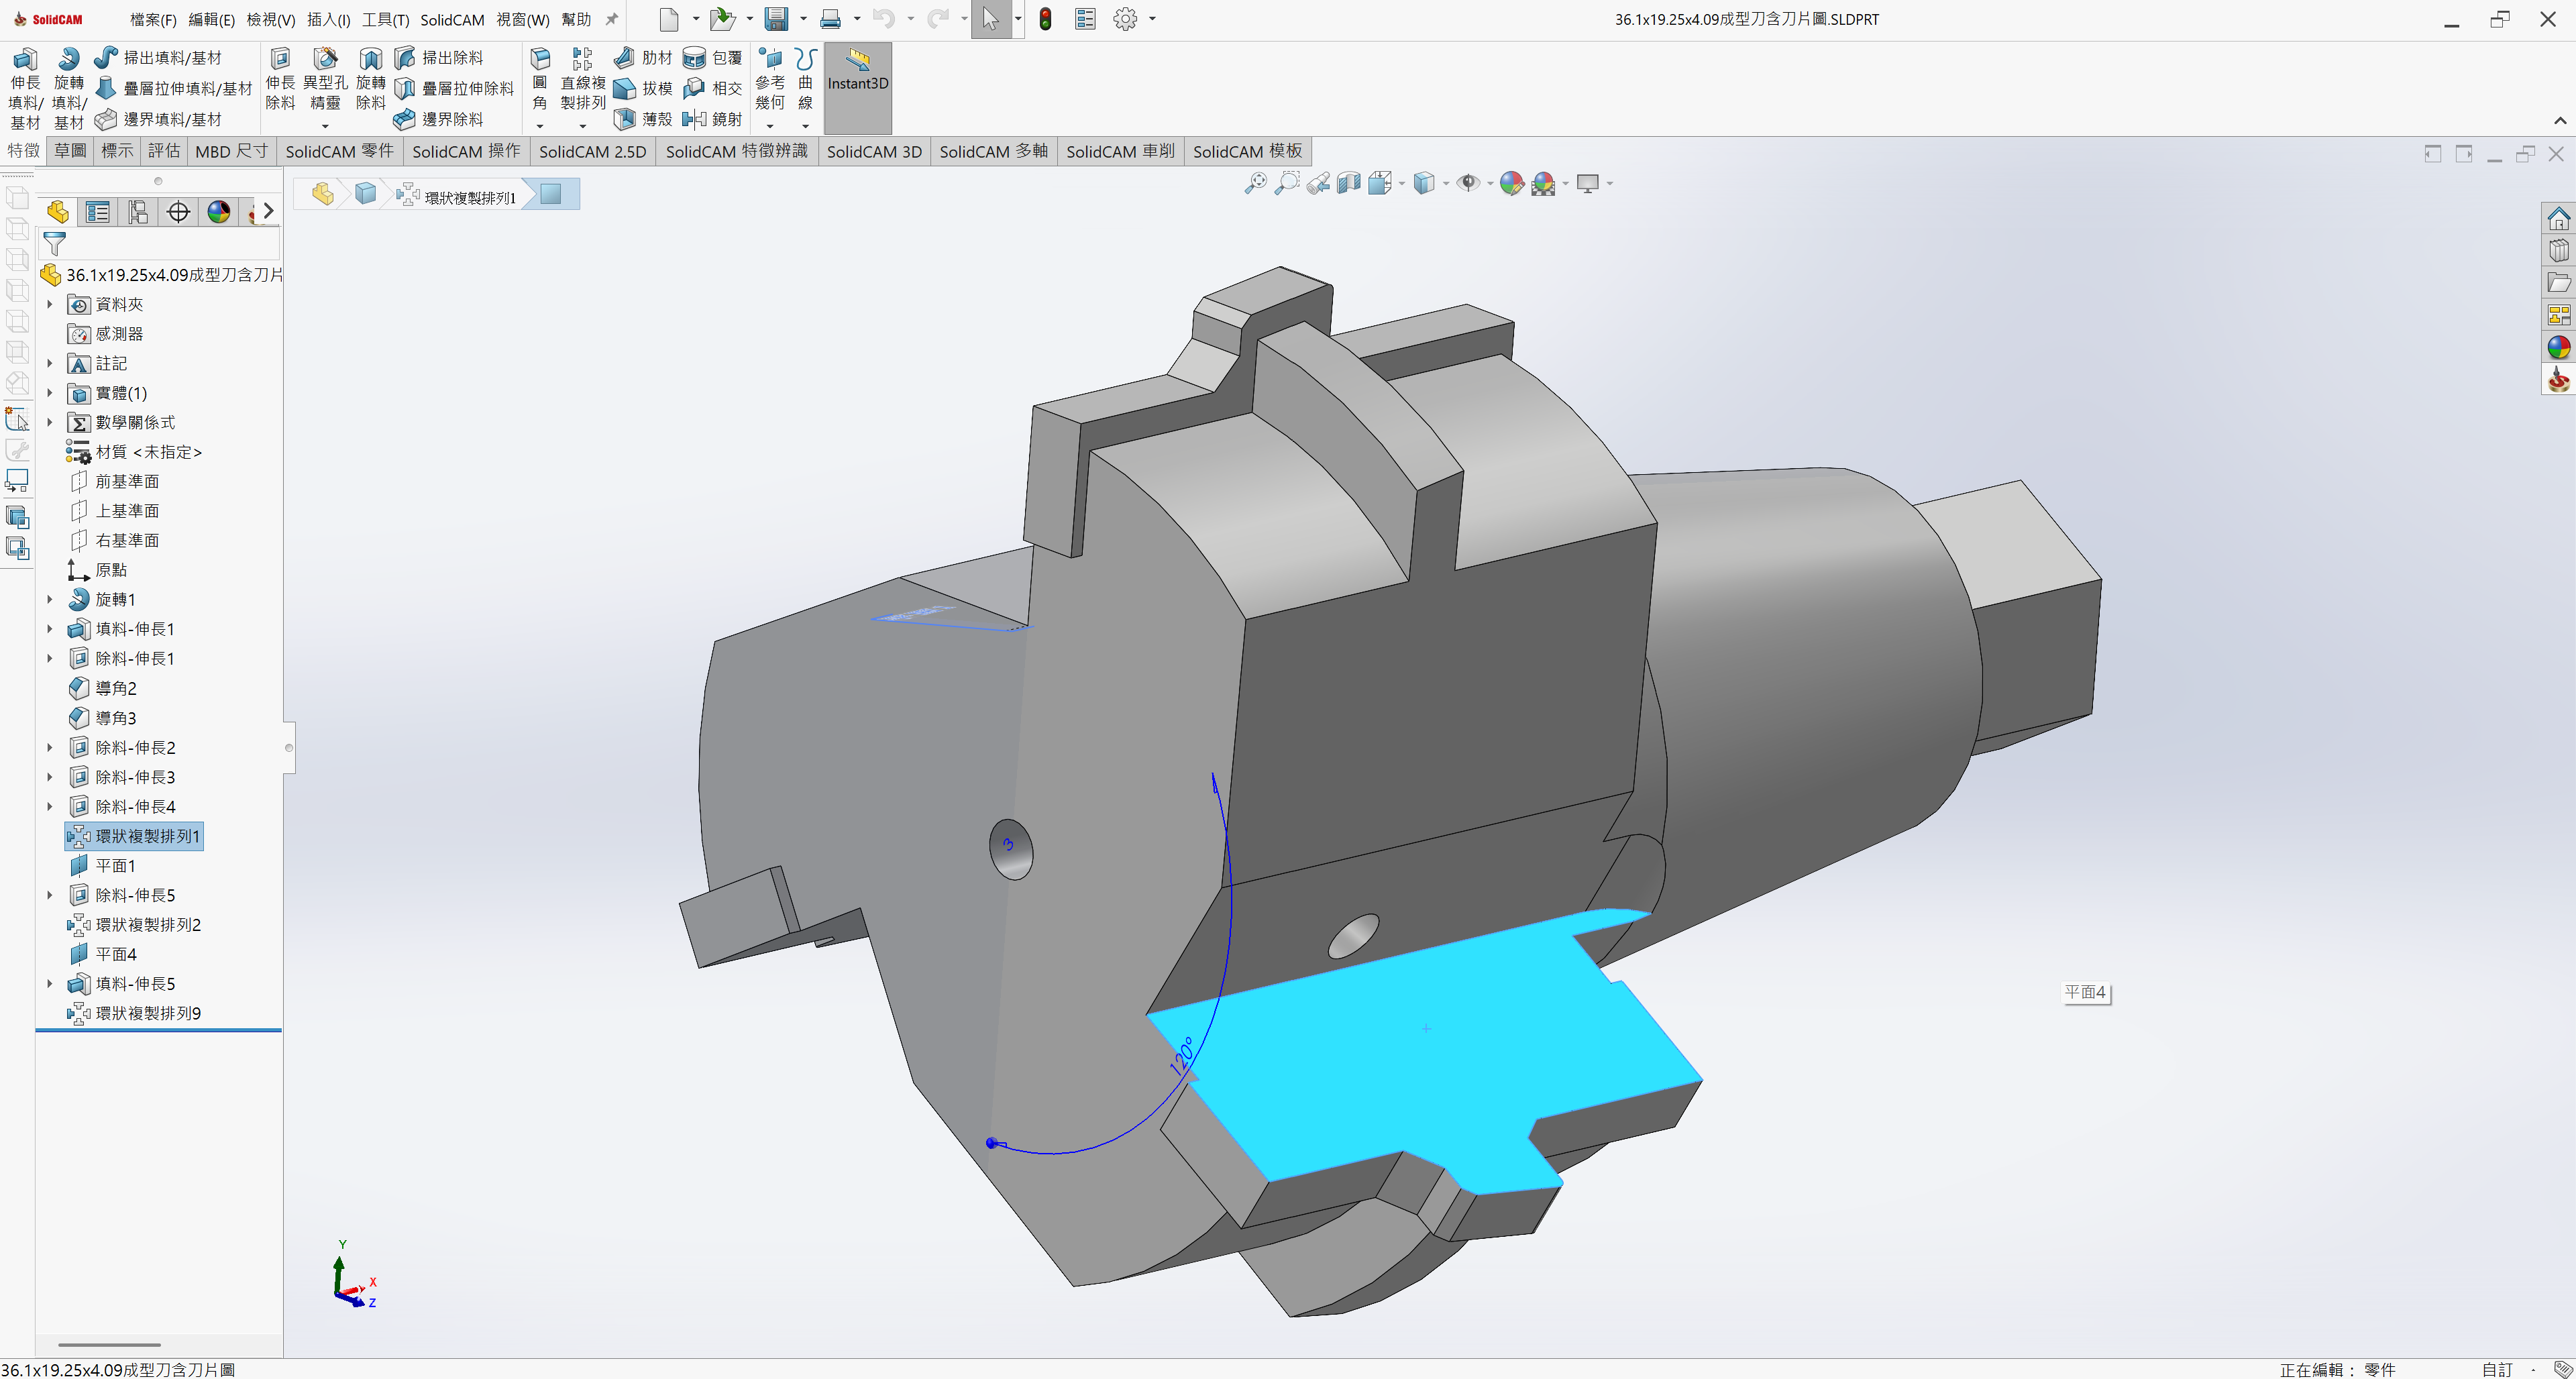
Task: Click the Edit Appearance color ball in view toolbar
Action: 1511,183
